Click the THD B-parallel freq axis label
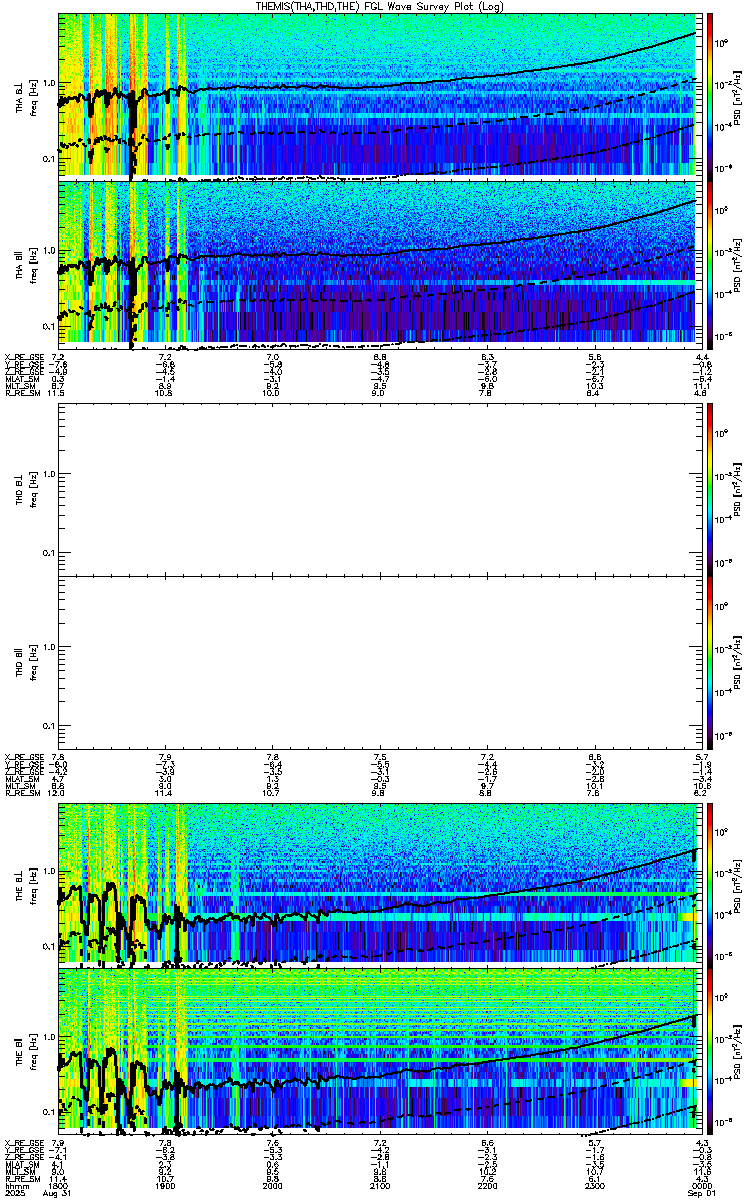Image resolution: width=750 pixels, height=1200 pixels. point(33,662)
